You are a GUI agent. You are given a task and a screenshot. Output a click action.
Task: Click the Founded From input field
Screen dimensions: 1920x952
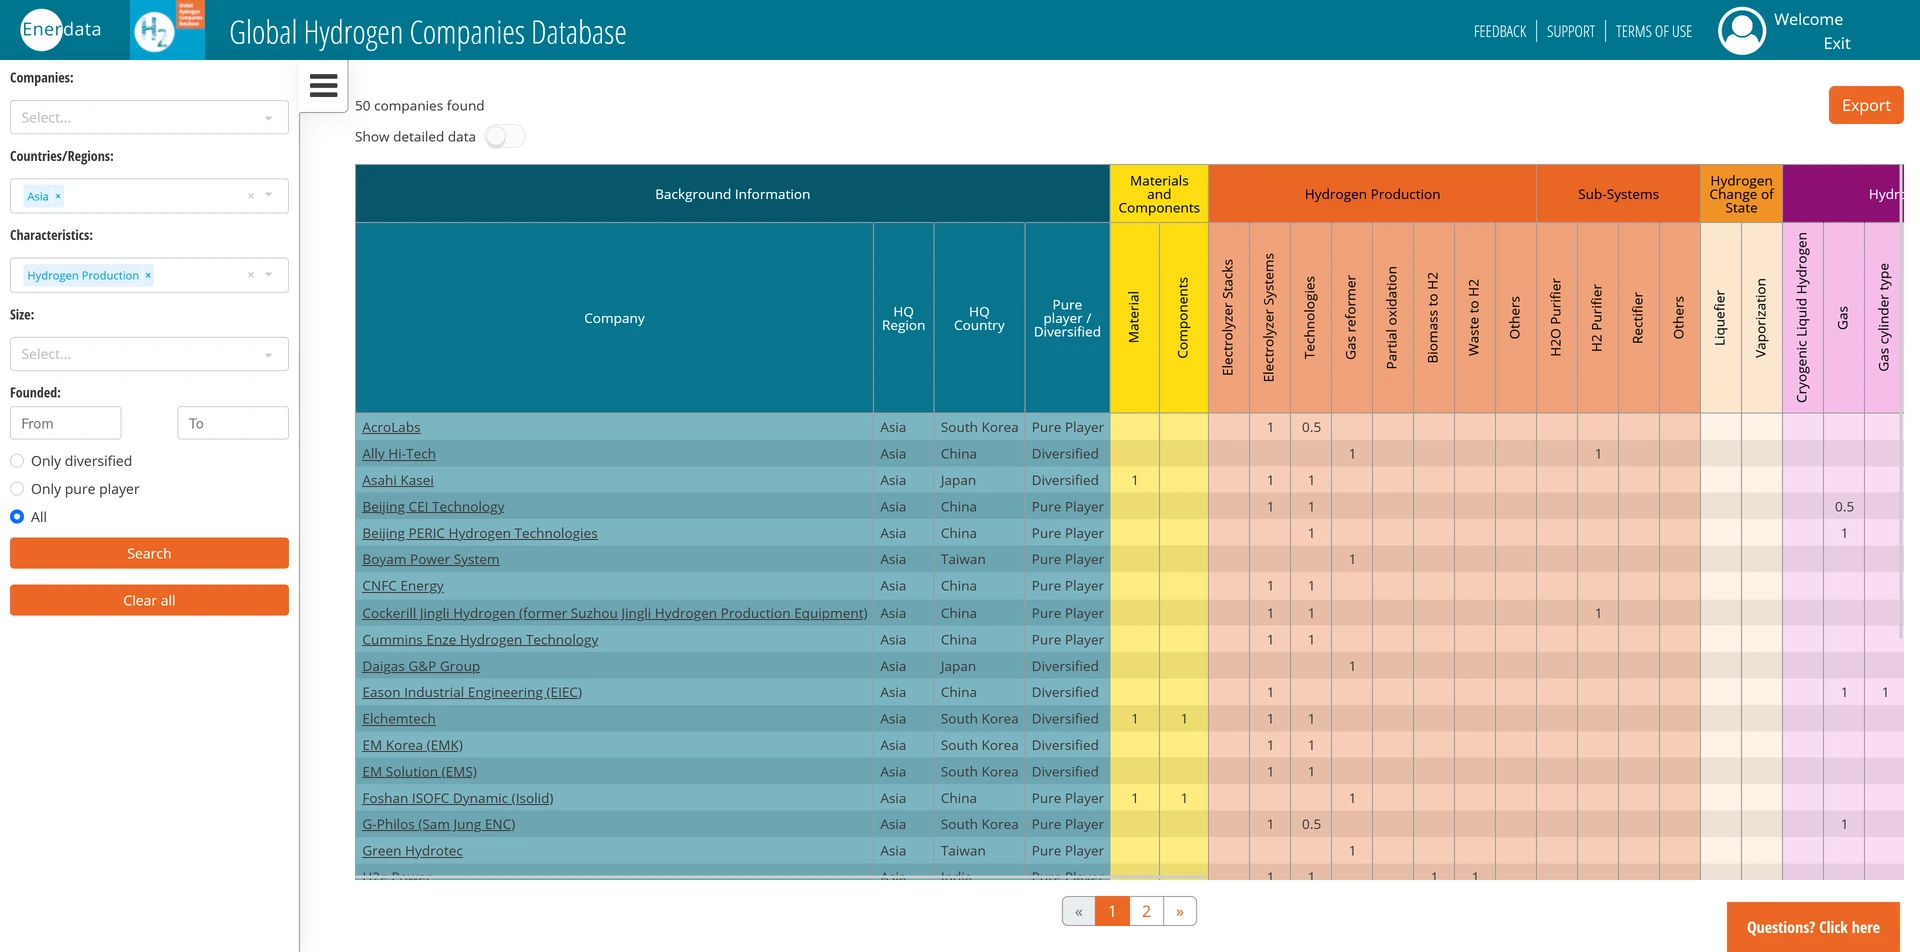point(66,423)
